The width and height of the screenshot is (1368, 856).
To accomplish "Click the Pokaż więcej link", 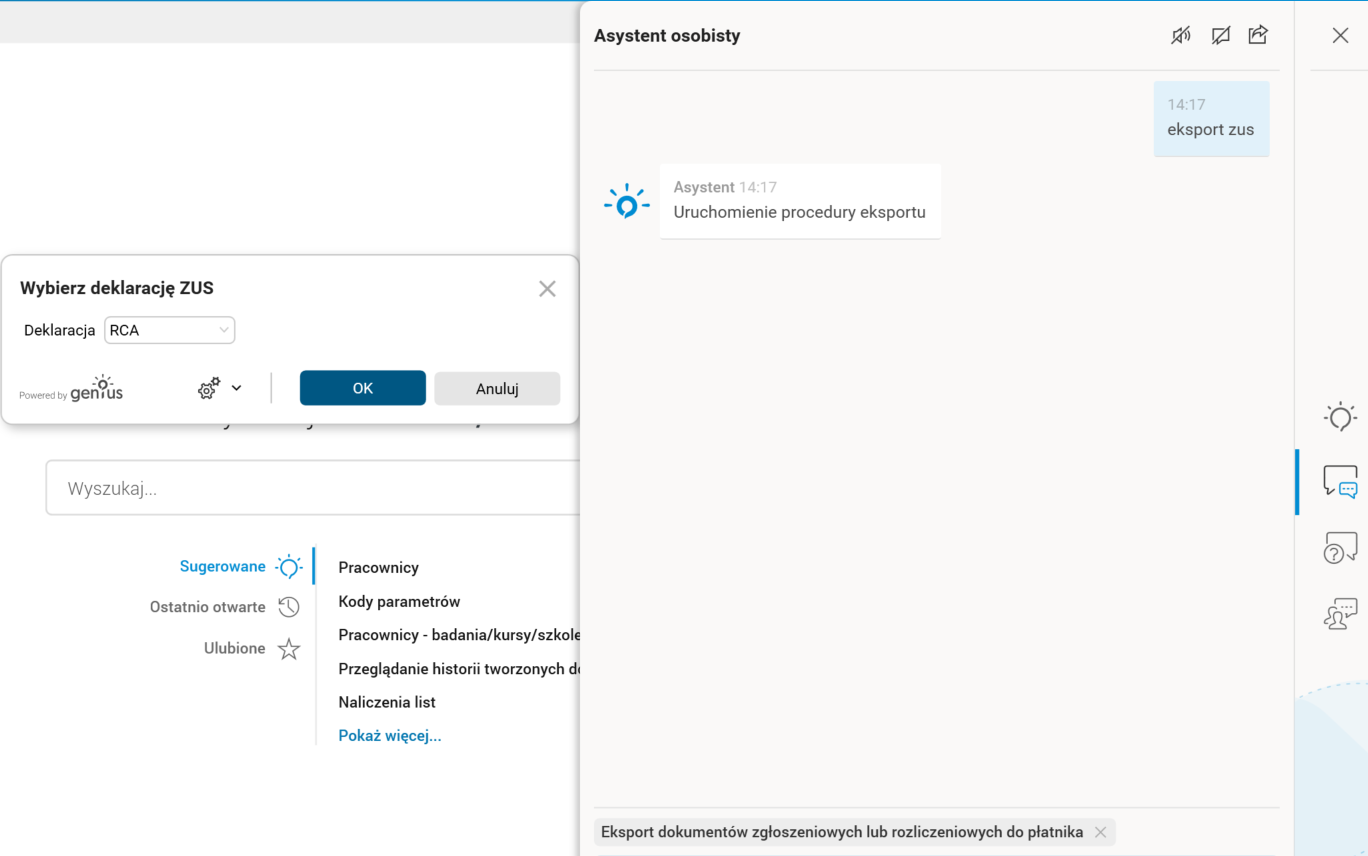I will (390, 736).
